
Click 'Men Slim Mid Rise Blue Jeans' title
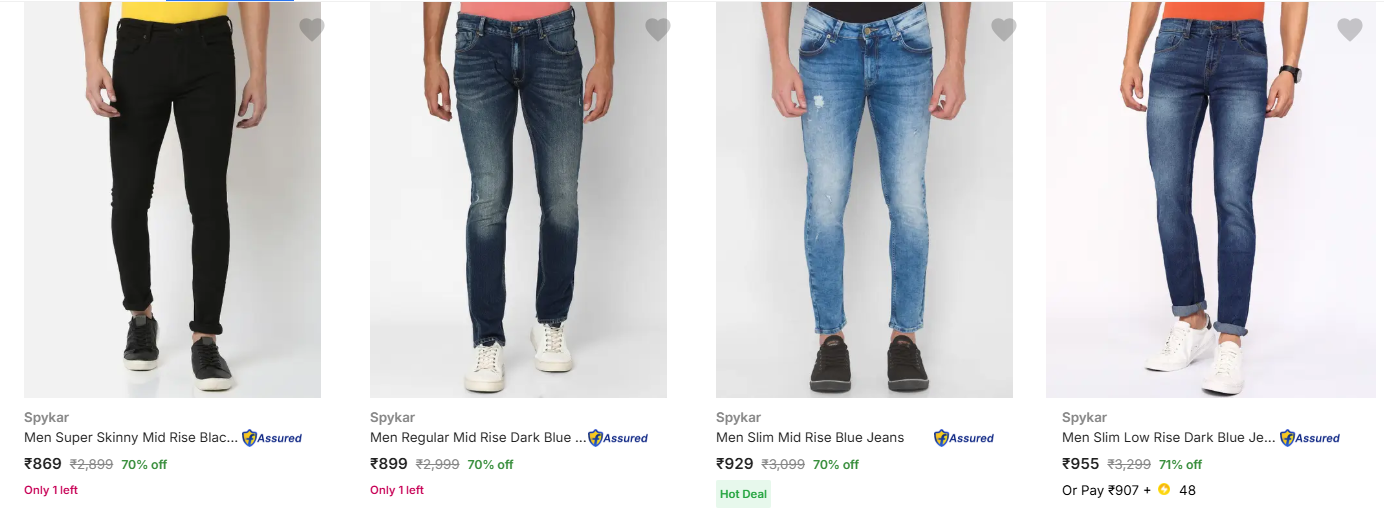tap(810, 437)
